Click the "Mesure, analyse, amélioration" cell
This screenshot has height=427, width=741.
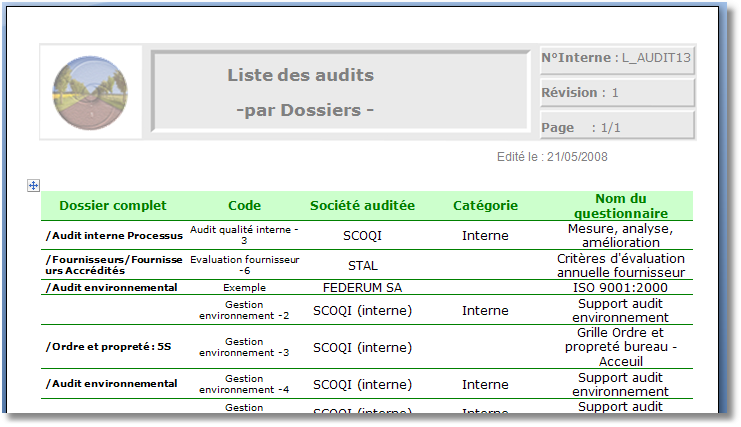click(x=619, y=236)
